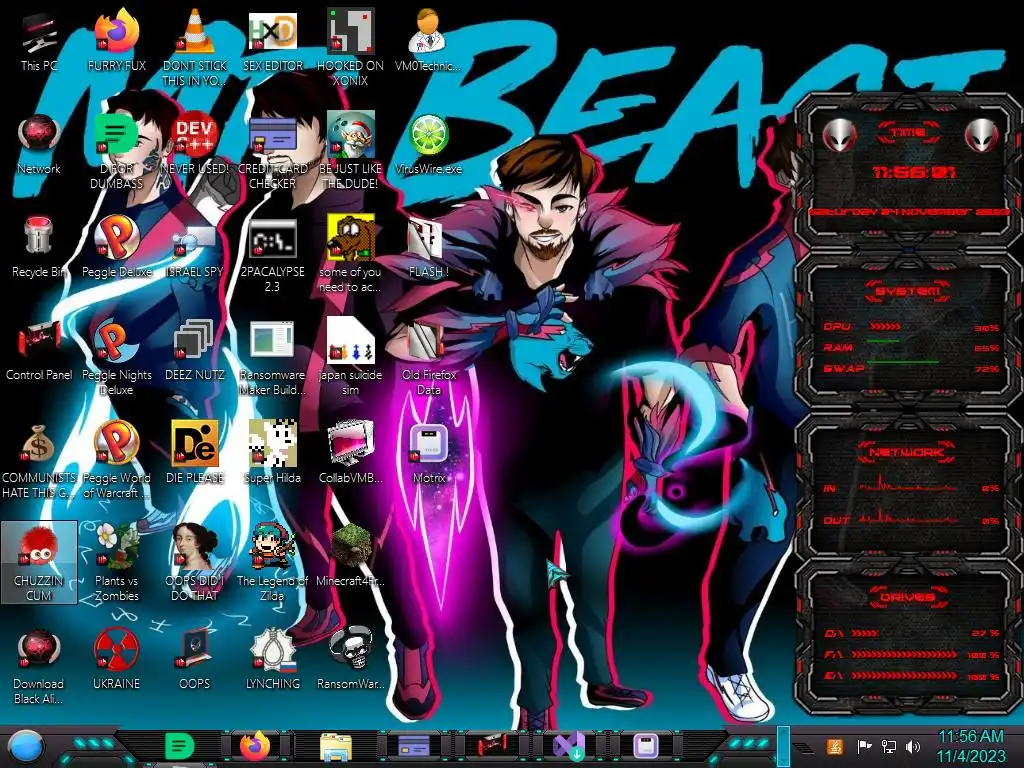1024x768 pixels.
Task: Launch Plants vs Zombies shortcut
Action: tap(116, 564)
